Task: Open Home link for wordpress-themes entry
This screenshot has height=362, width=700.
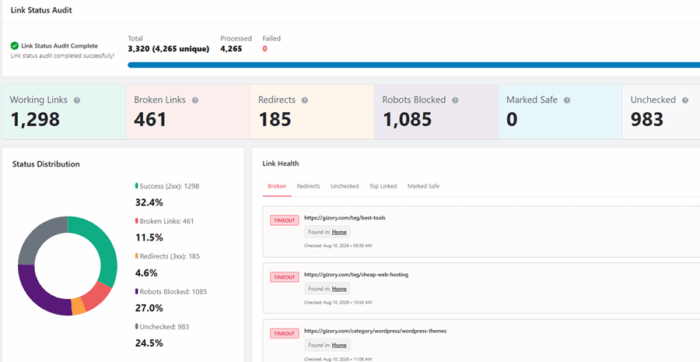Action: coord(339,345)
